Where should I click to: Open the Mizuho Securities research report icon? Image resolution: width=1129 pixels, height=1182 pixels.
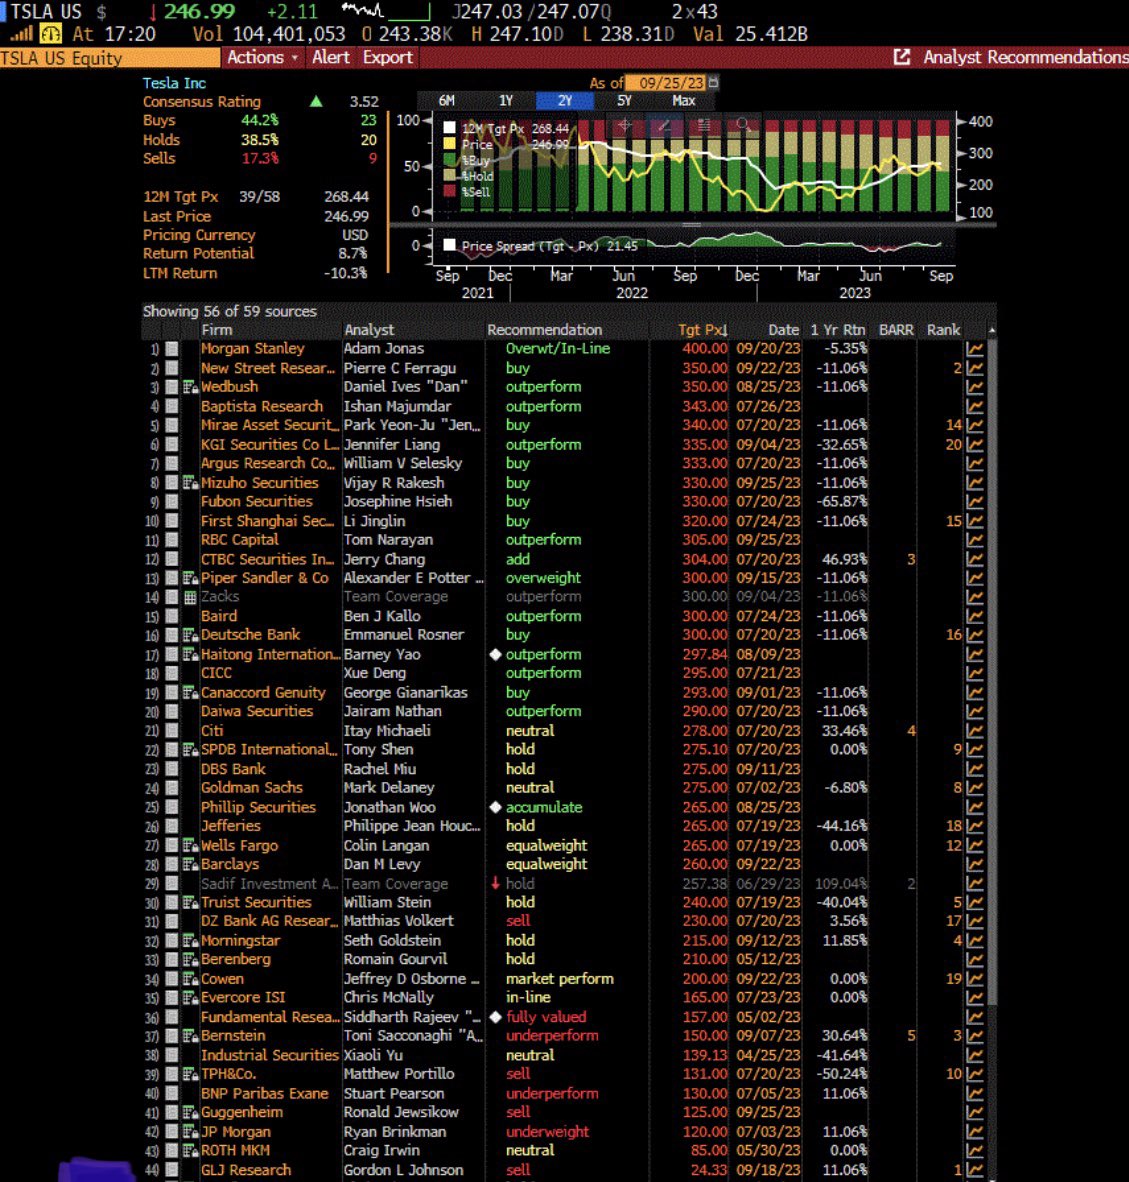[191, 482]
